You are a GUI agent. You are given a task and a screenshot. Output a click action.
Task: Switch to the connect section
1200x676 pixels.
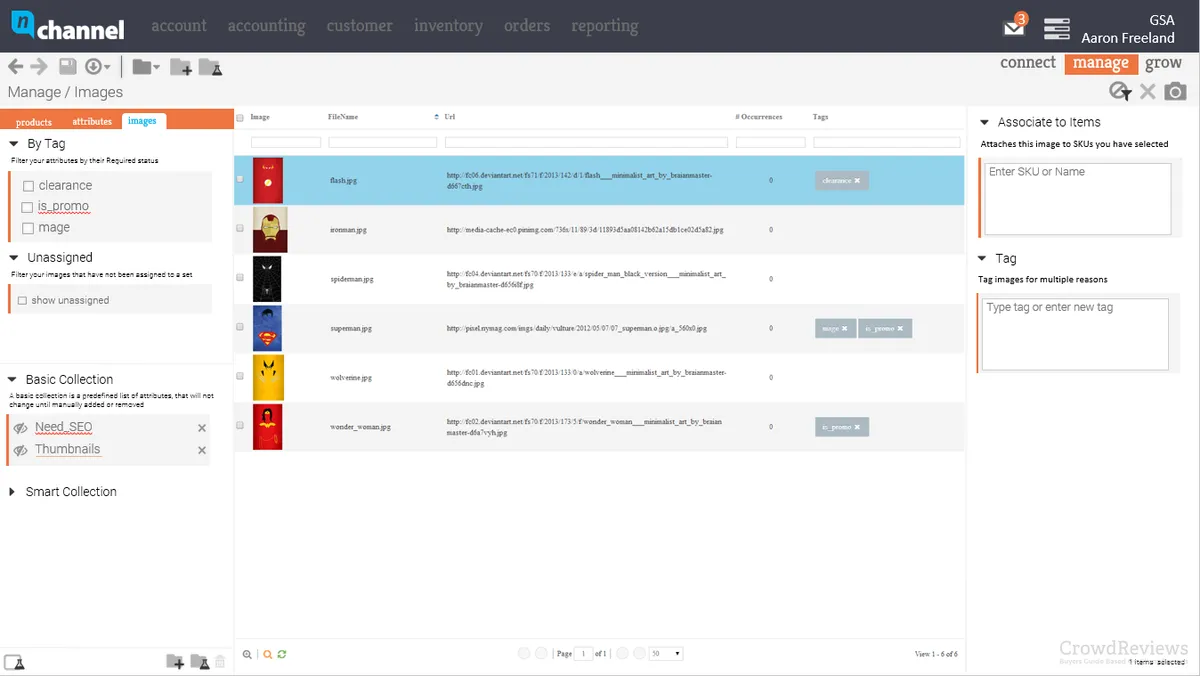click(1028, 63)
